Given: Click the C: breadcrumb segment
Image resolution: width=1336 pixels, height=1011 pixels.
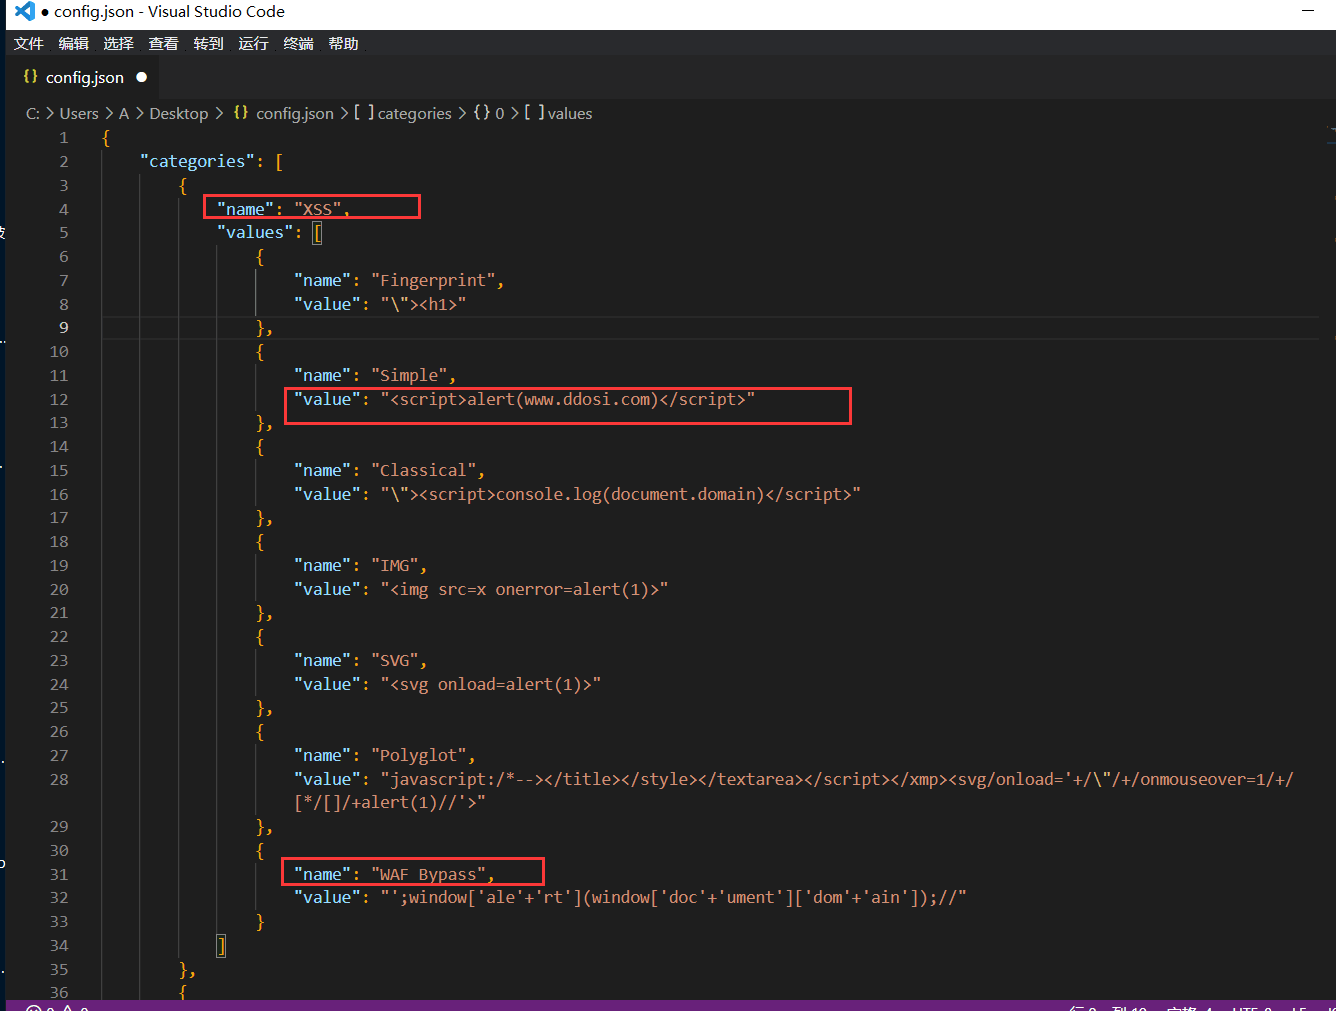Looking at the screenshot, I should pyautogui.click(x=33, y=113).
